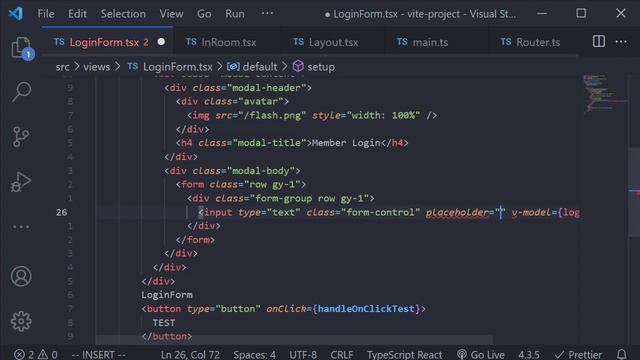Click the default symbol breadcrumb
This screenshot has width=640, height=360.
click(252, 67)
